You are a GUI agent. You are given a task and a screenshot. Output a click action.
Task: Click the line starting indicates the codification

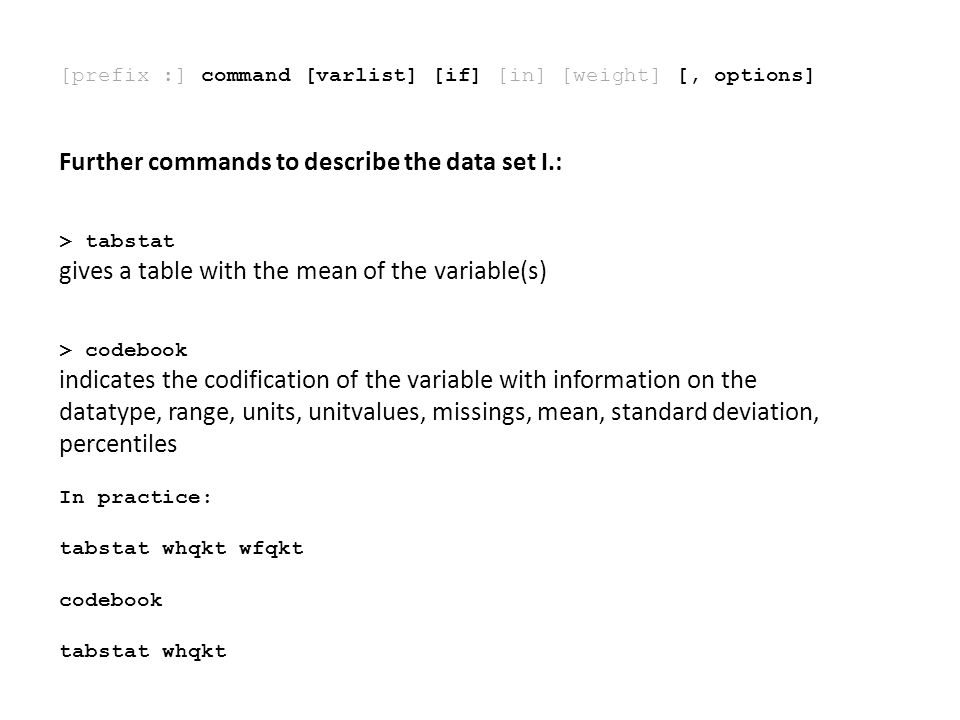(x=408, y=380)
